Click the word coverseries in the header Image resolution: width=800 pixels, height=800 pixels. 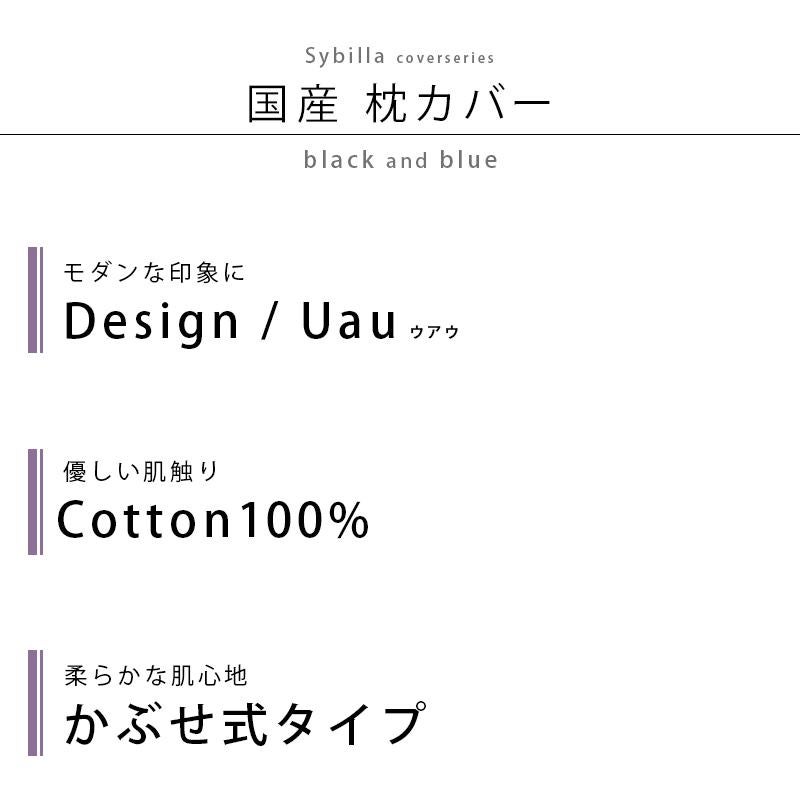tap(445, 58)
